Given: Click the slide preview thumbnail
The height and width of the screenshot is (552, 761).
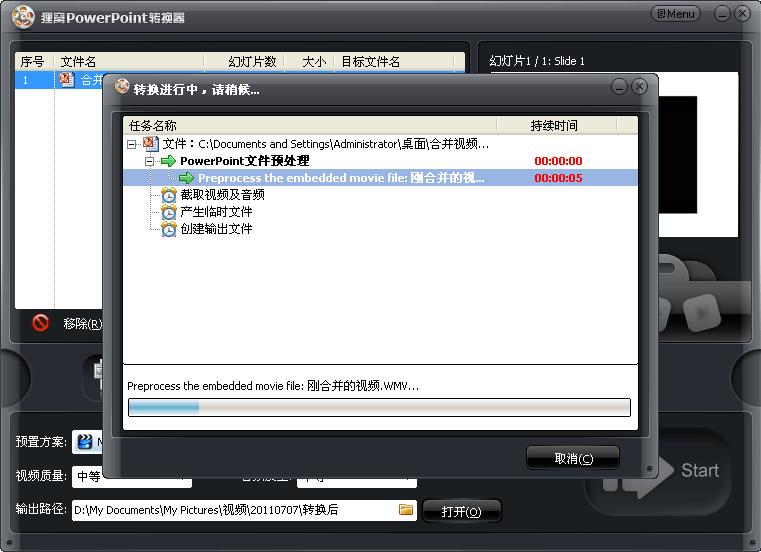Looking at the screenshot, I should pyautogui.click(x=698, y=154).
